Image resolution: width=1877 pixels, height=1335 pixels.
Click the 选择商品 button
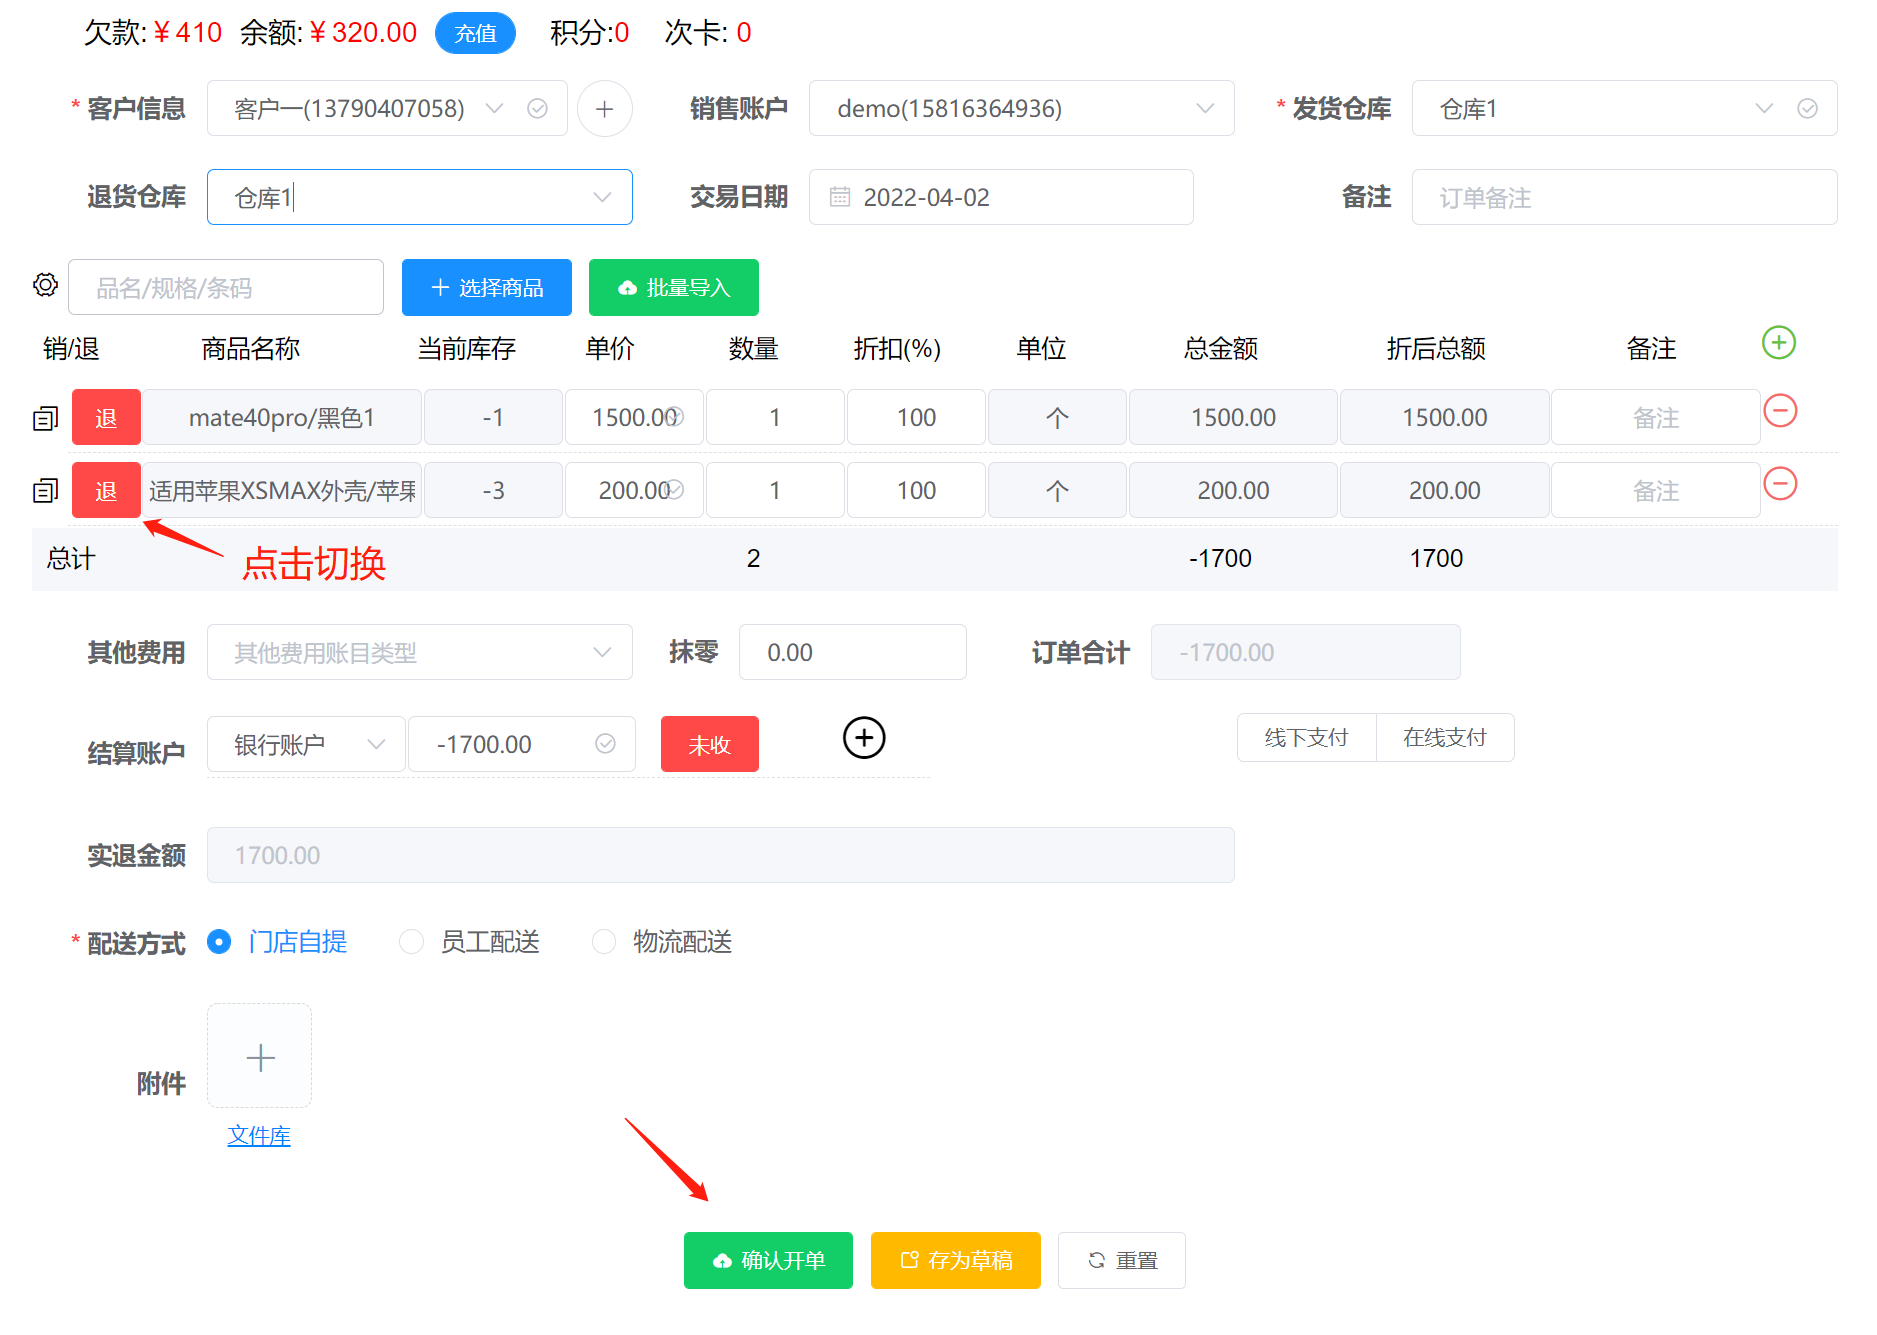click(x=487, y=287)
